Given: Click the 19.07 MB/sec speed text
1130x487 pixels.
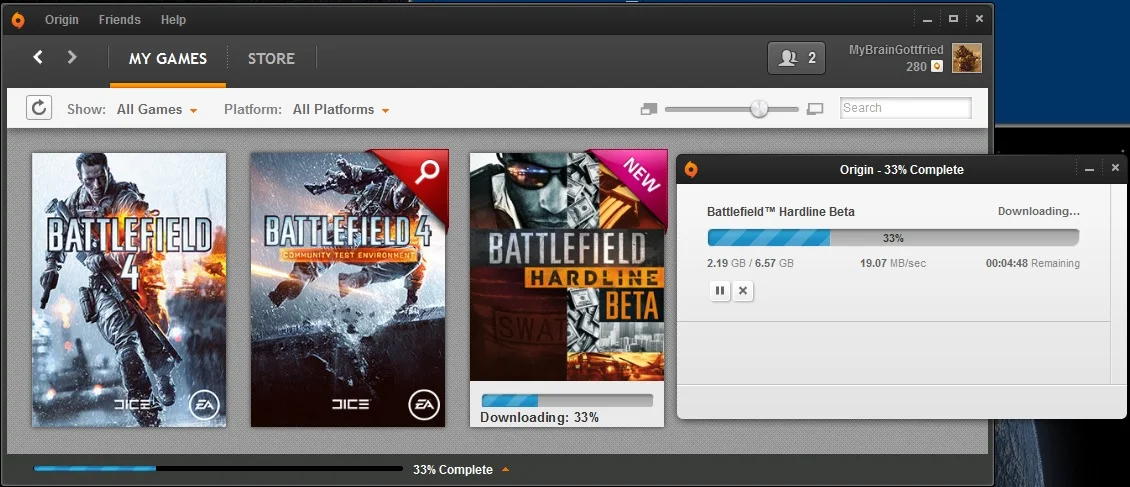Looking at the screenshot, I should coord(893,264).
